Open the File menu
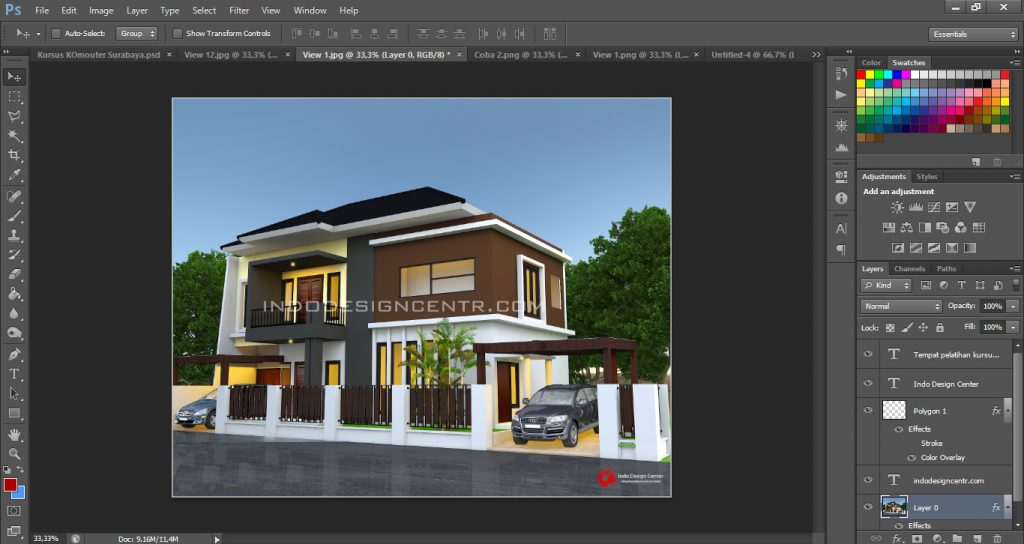 point(42,10)
